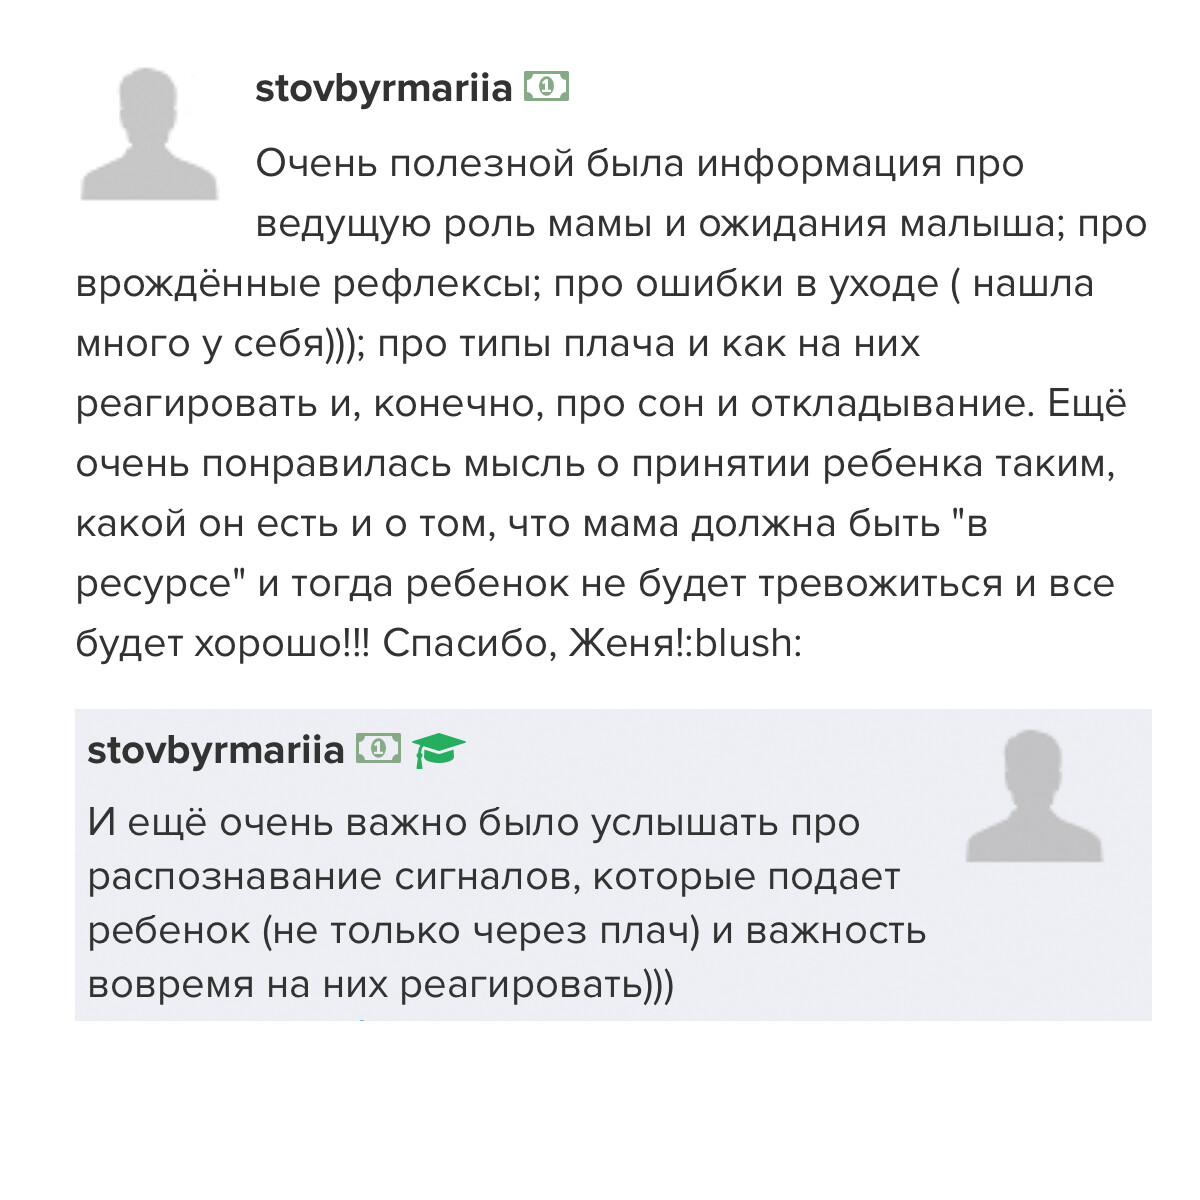Click the banknote badge beside the top username

[x=546, y=88]
